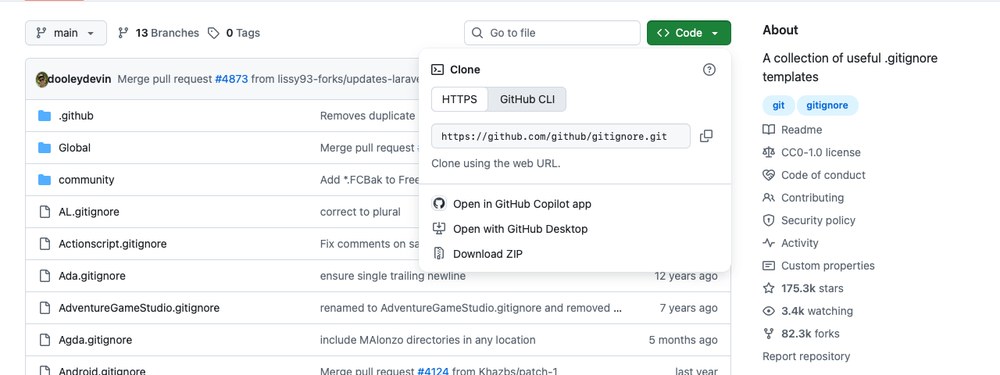Open pull request #4873 link
This screenshot has height=375, width=1000.
(x=231, y=80)
